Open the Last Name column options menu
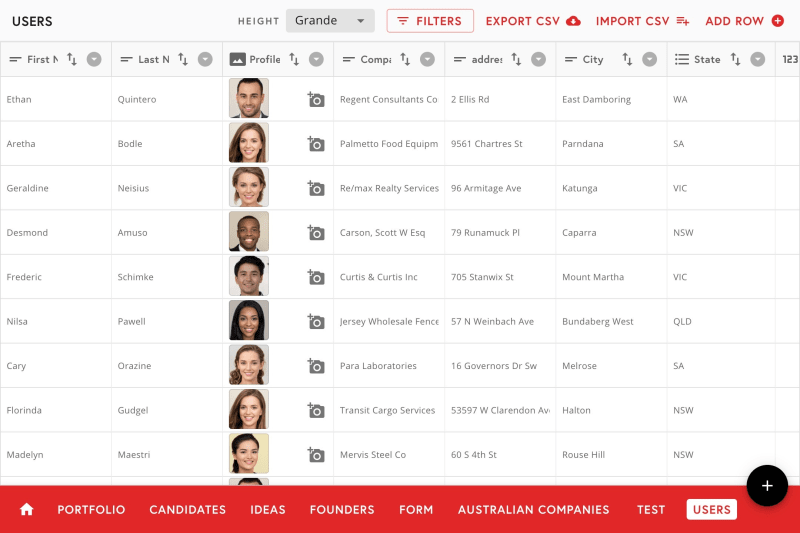 (205, 59)
